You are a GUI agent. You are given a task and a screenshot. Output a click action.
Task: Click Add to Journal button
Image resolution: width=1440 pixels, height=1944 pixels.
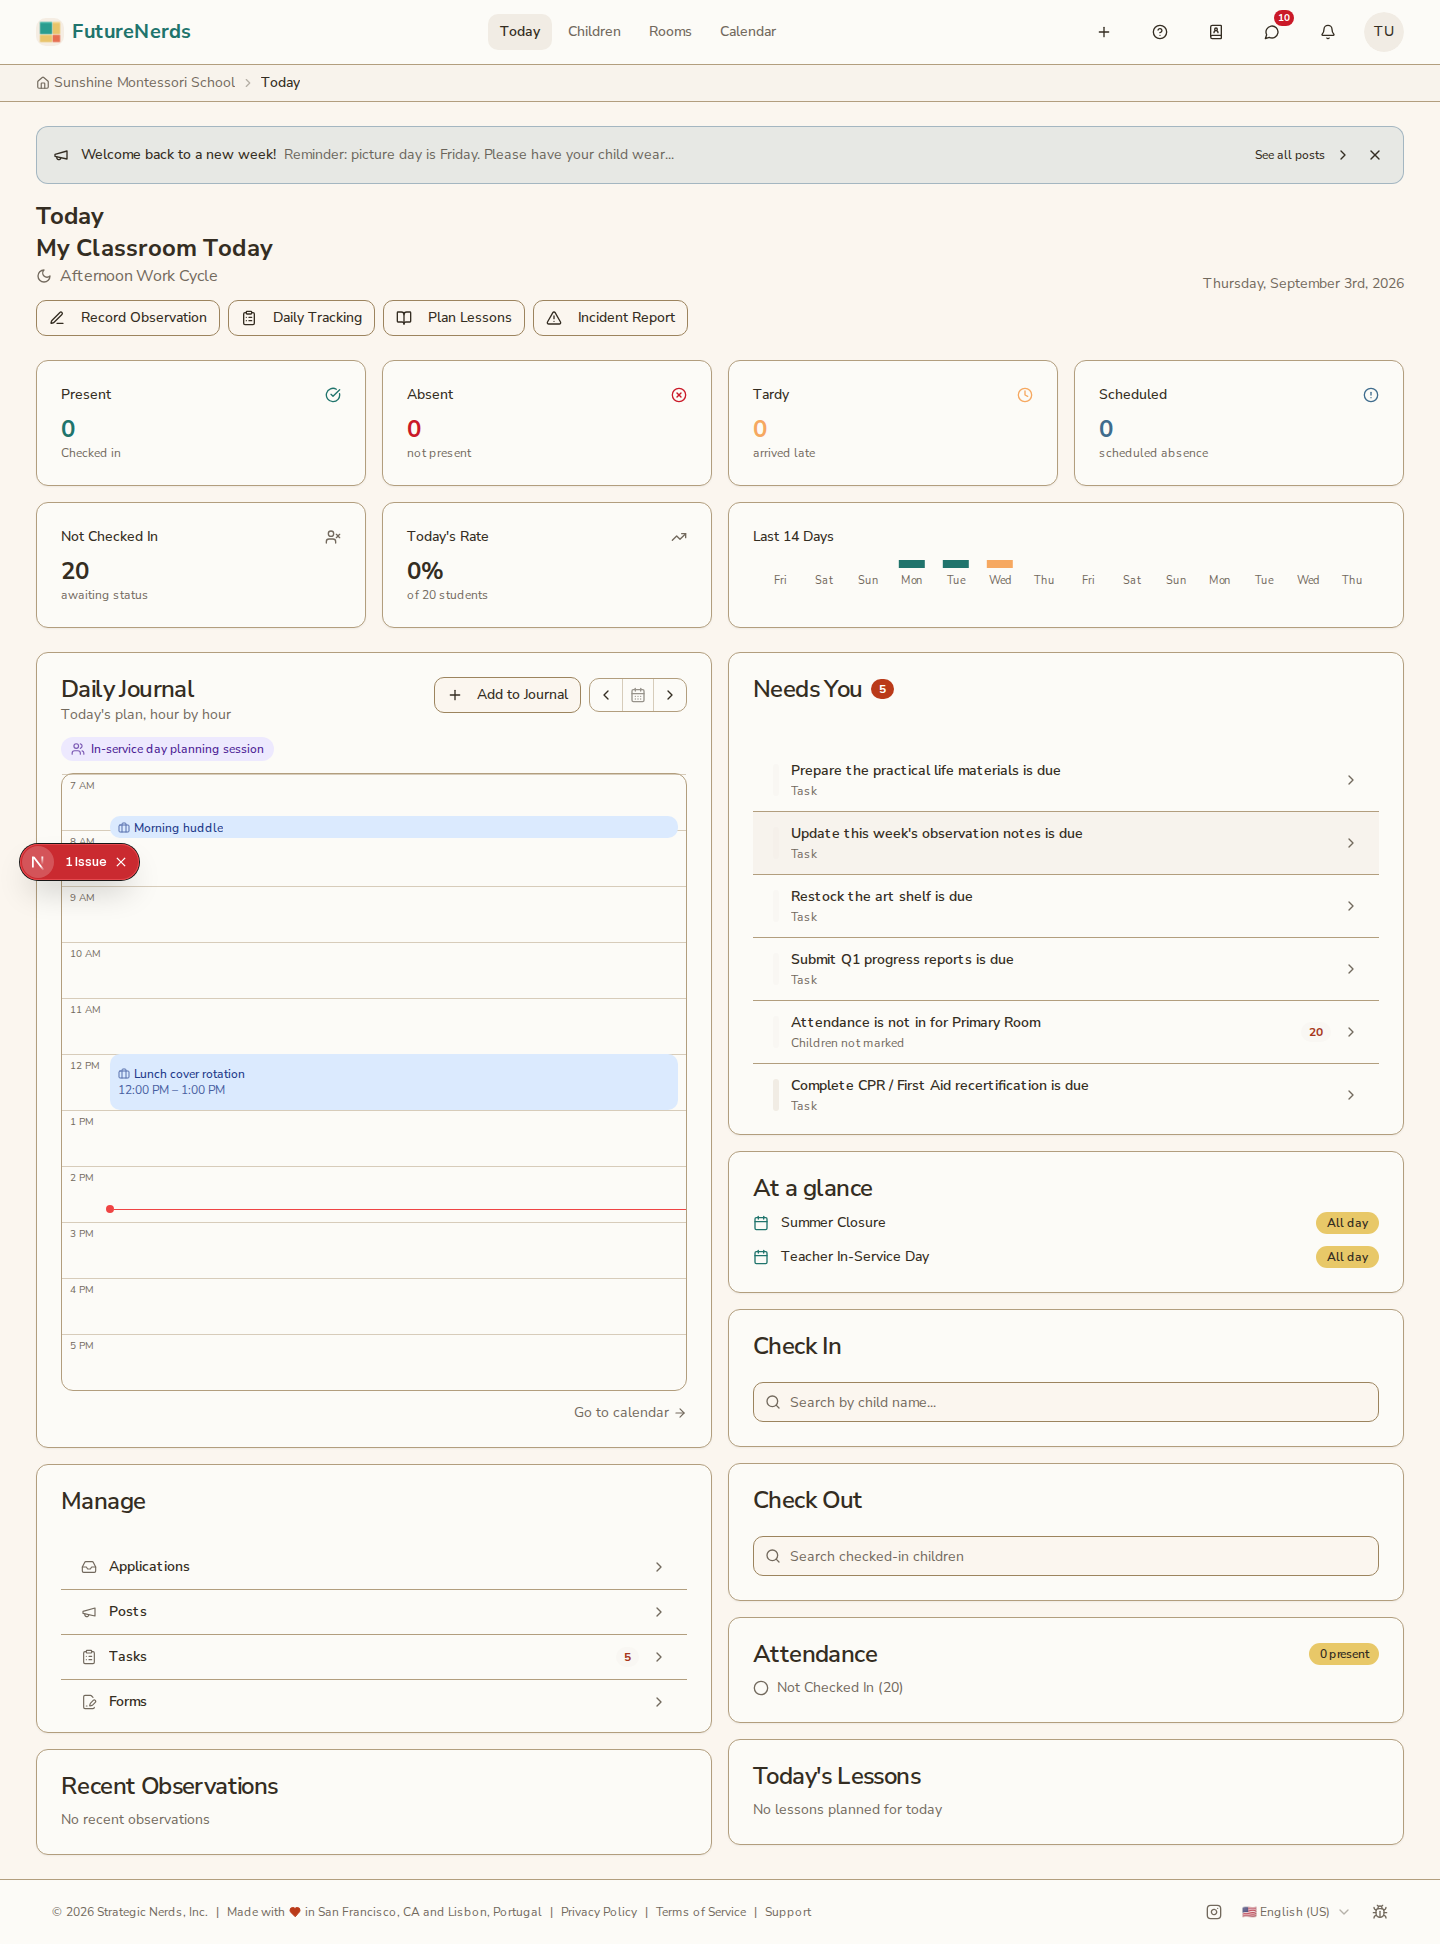pos(507,695)
